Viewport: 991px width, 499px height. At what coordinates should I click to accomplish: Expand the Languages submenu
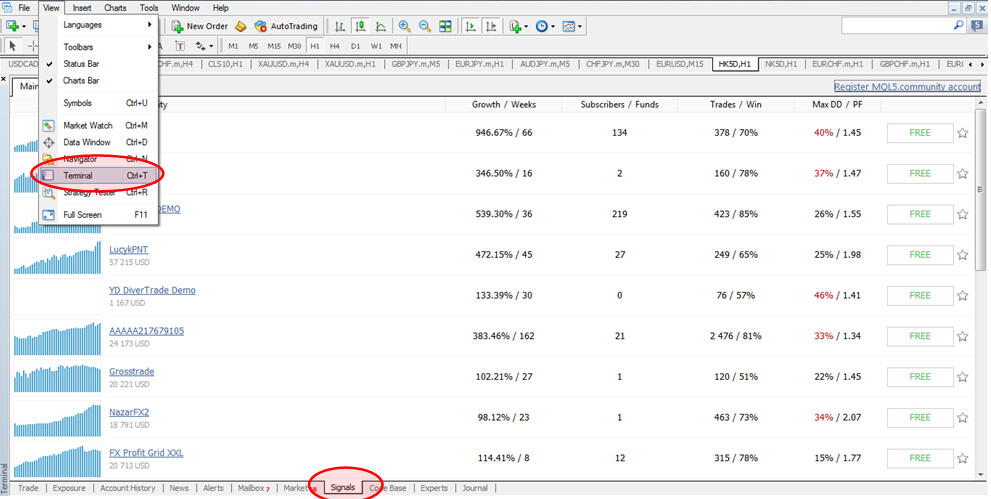(x=99, y=25)
